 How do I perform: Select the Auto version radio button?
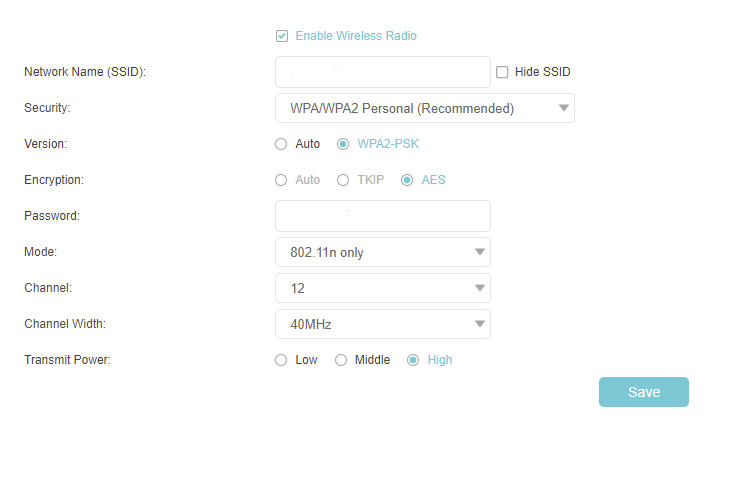point(281,144)
